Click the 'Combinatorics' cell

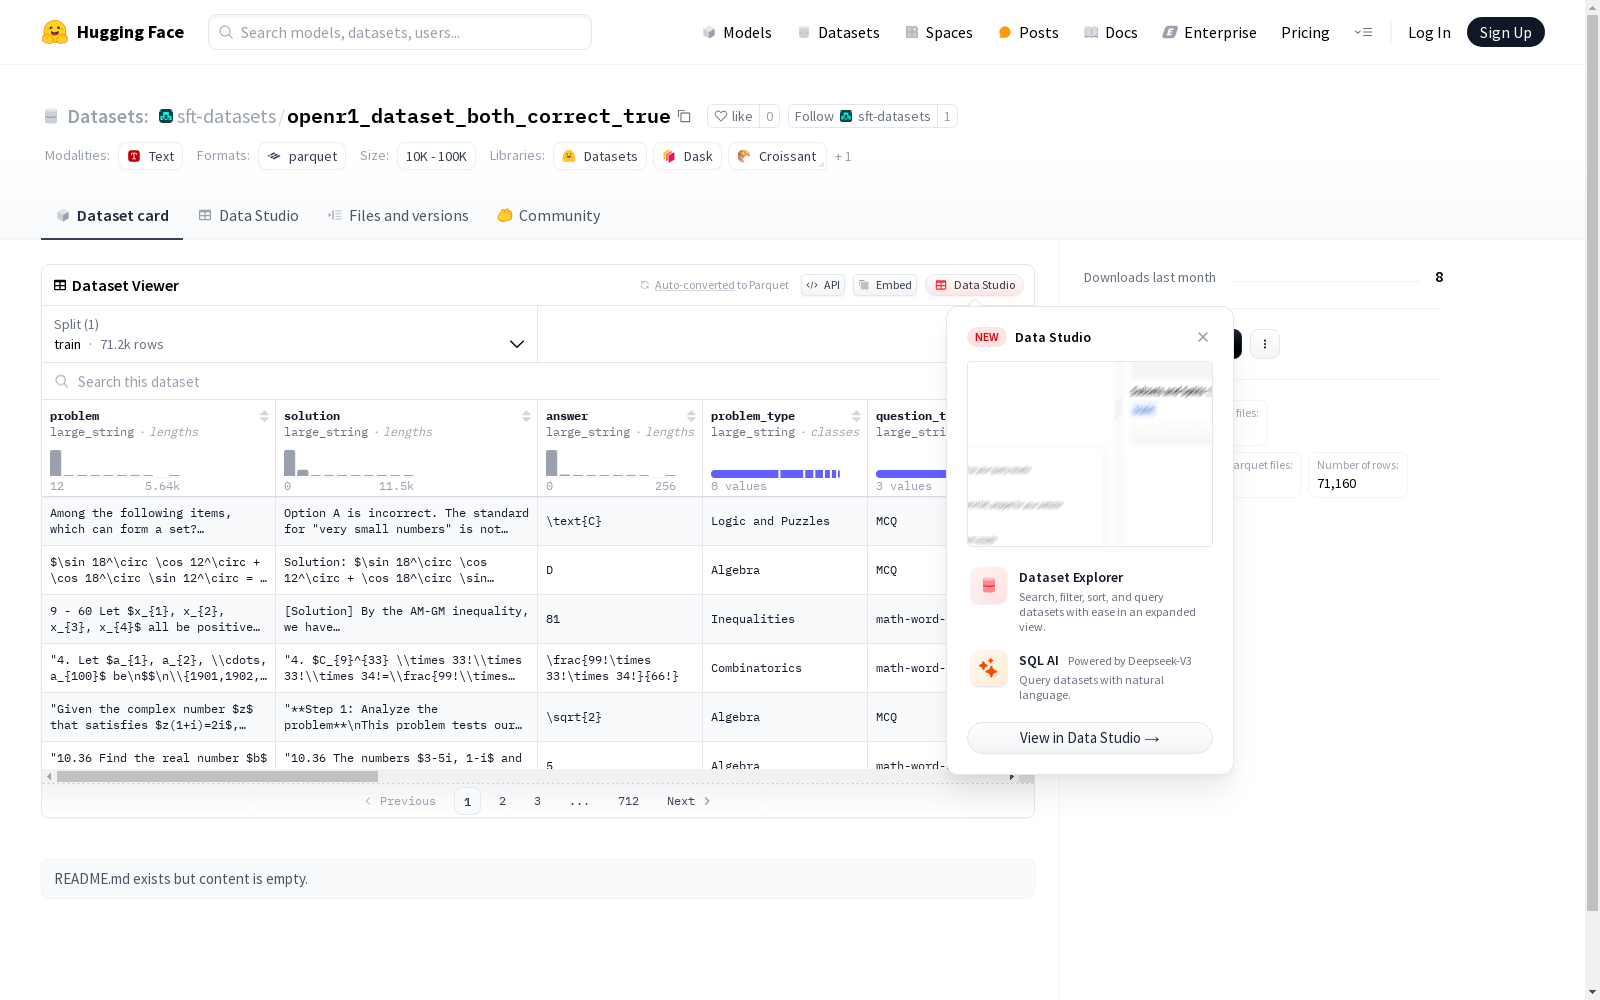pos(785,668)
